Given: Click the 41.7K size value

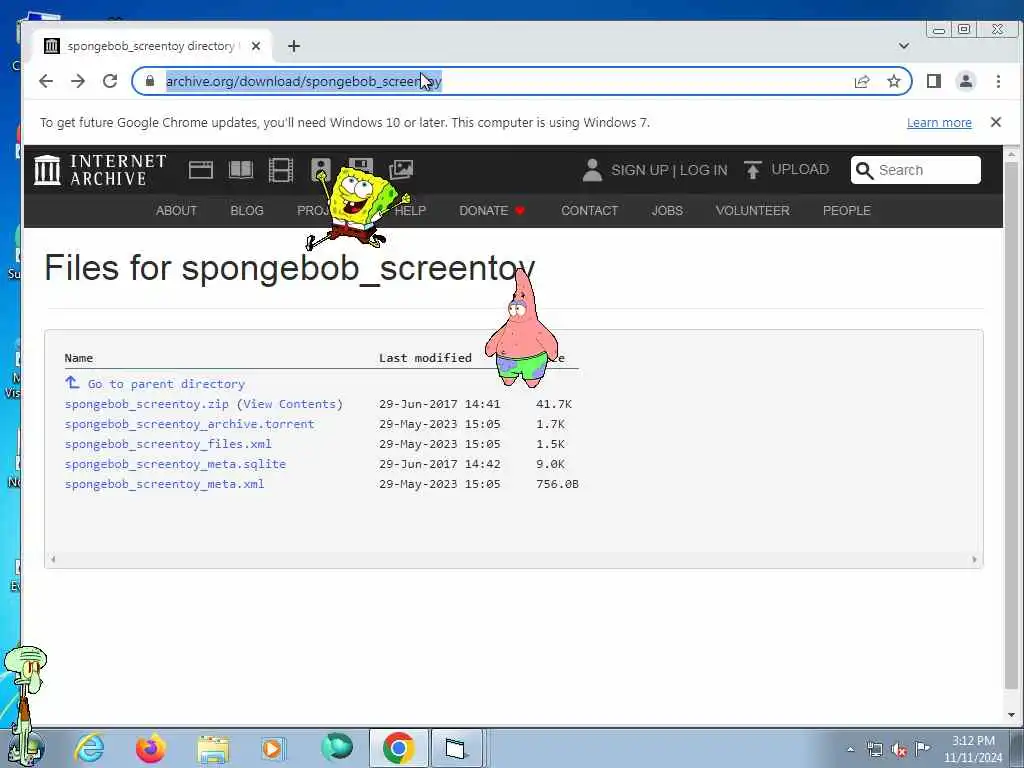Looking at the screenshot, I should coord(554,404).
